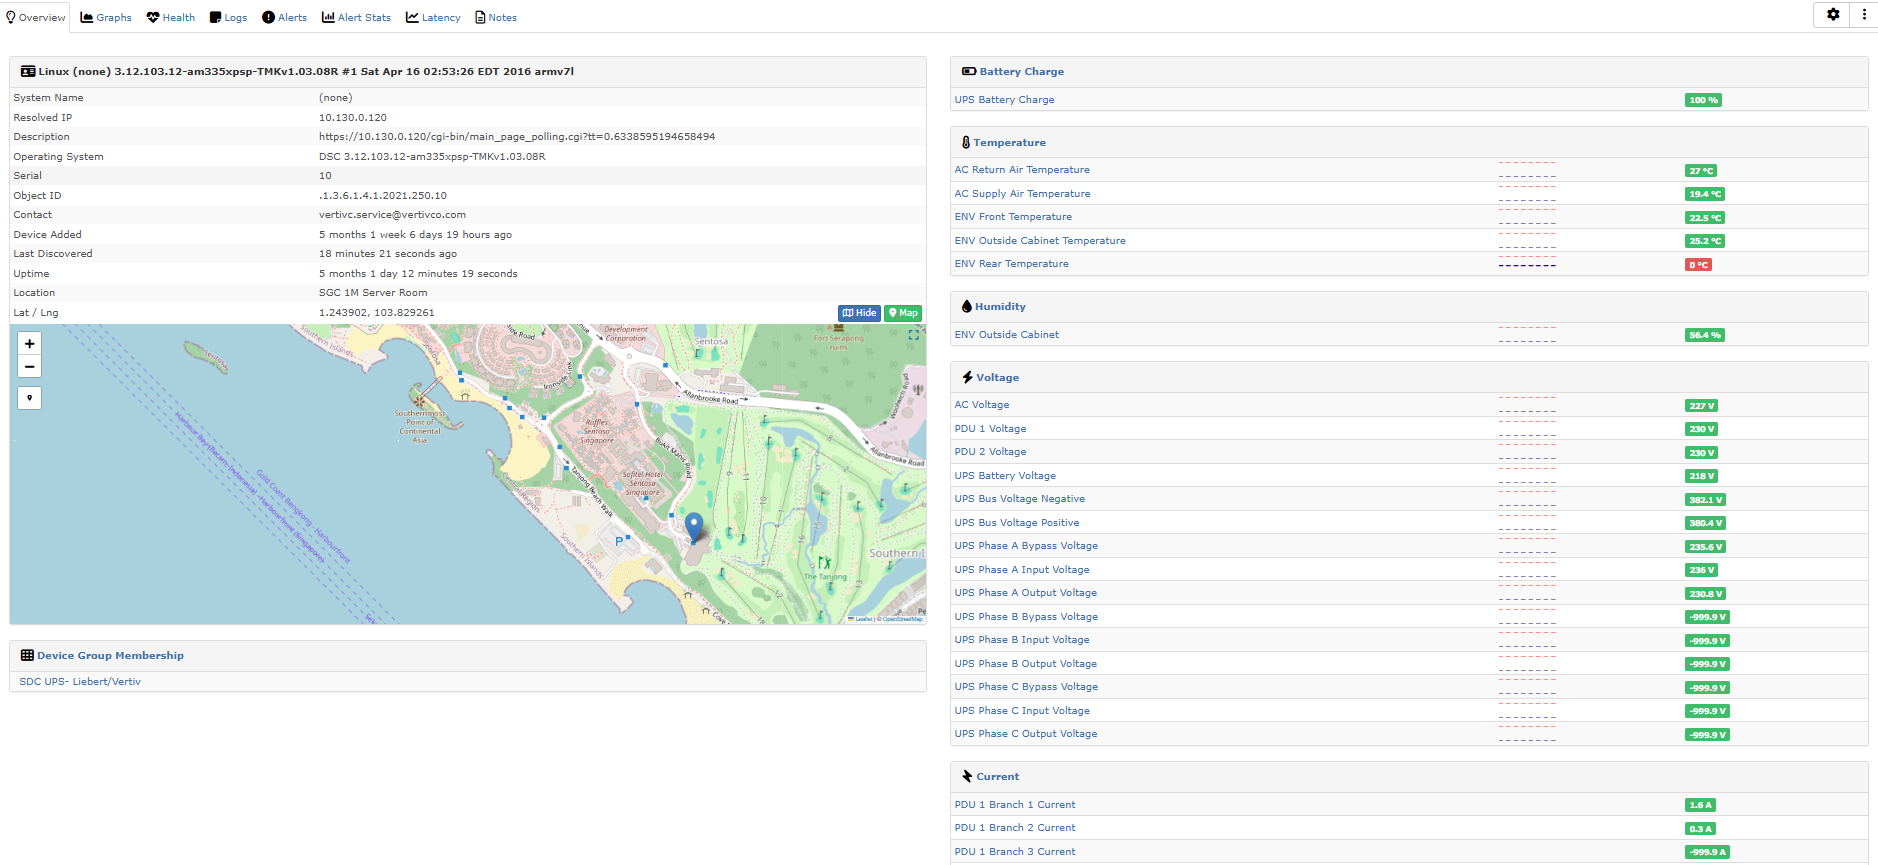
Task: Hide the location map
Action: pyautogui.click(x=859, y=313)
